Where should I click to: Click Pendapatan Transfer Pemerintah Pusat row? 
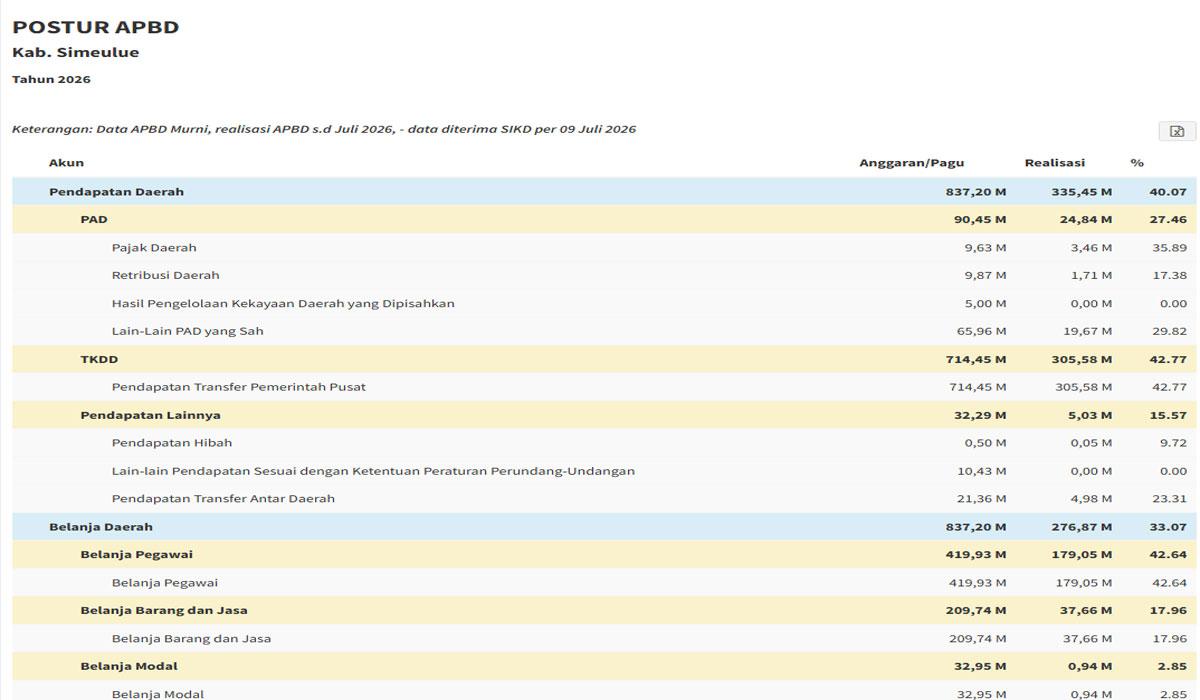click(605, 387)
